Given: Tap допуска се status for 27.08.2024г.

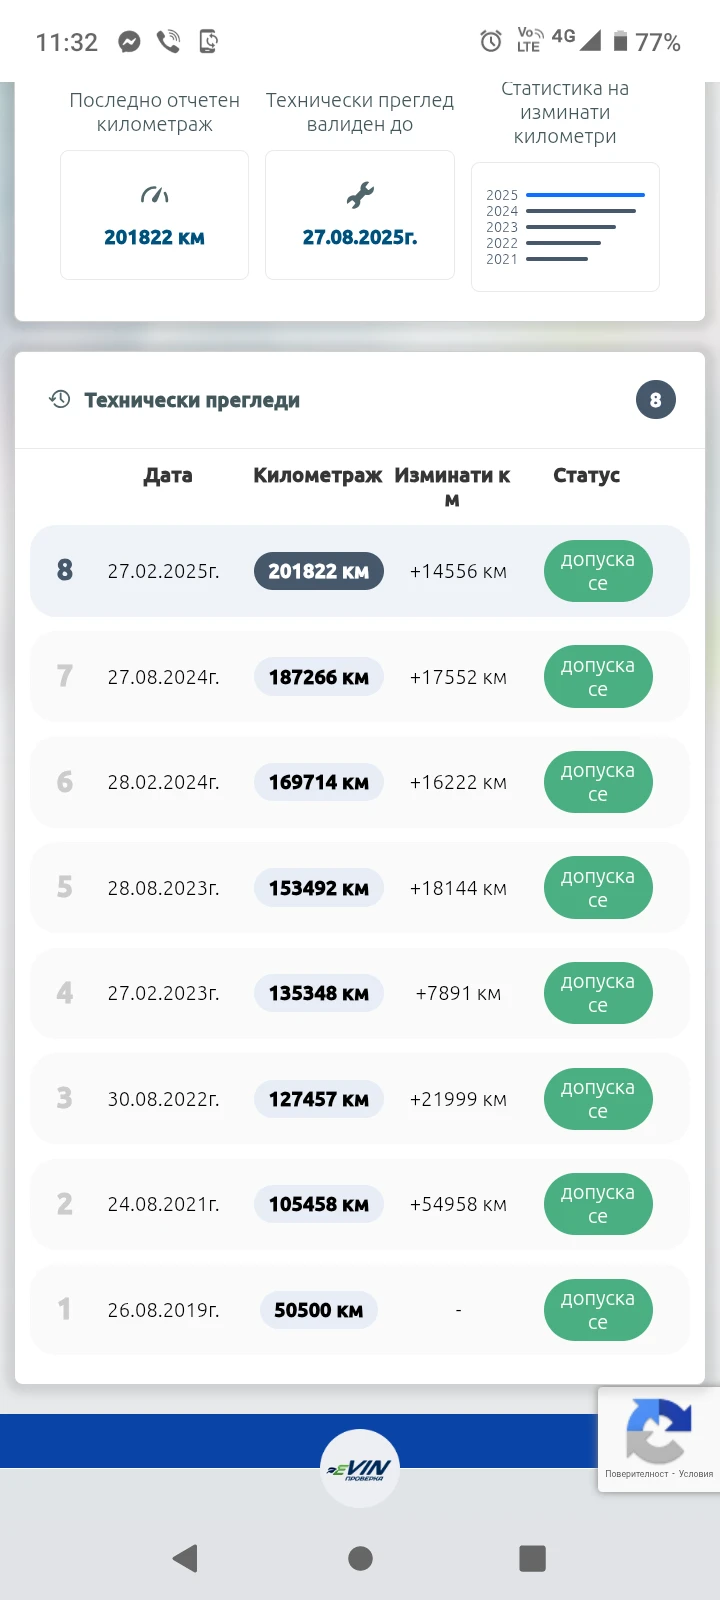Looking at the screenshot, I should pyautogui.click(x=598, y=677).
